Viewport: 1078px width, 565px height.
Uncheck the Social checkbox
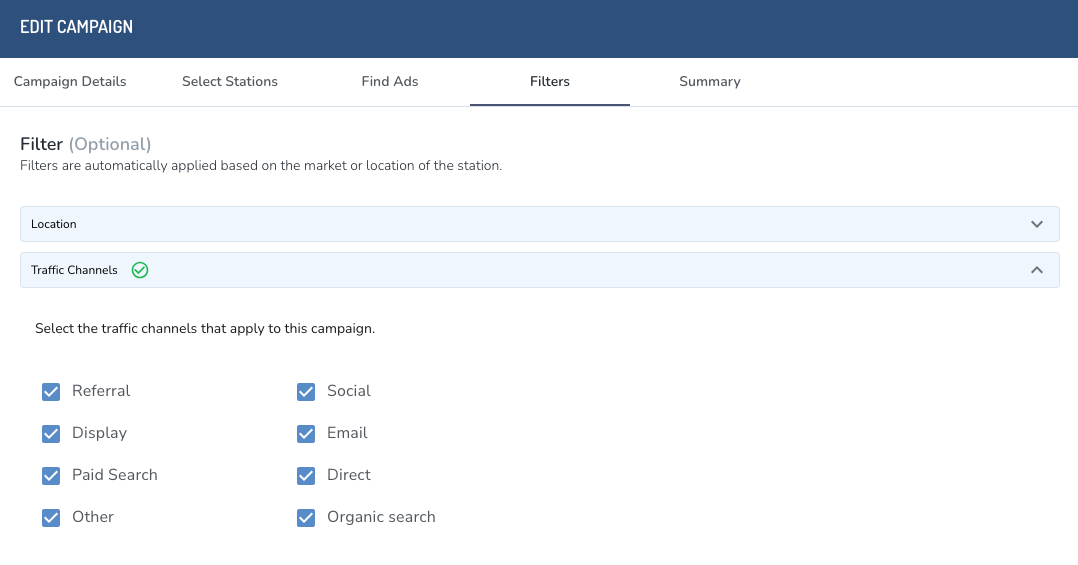(306, 392)
